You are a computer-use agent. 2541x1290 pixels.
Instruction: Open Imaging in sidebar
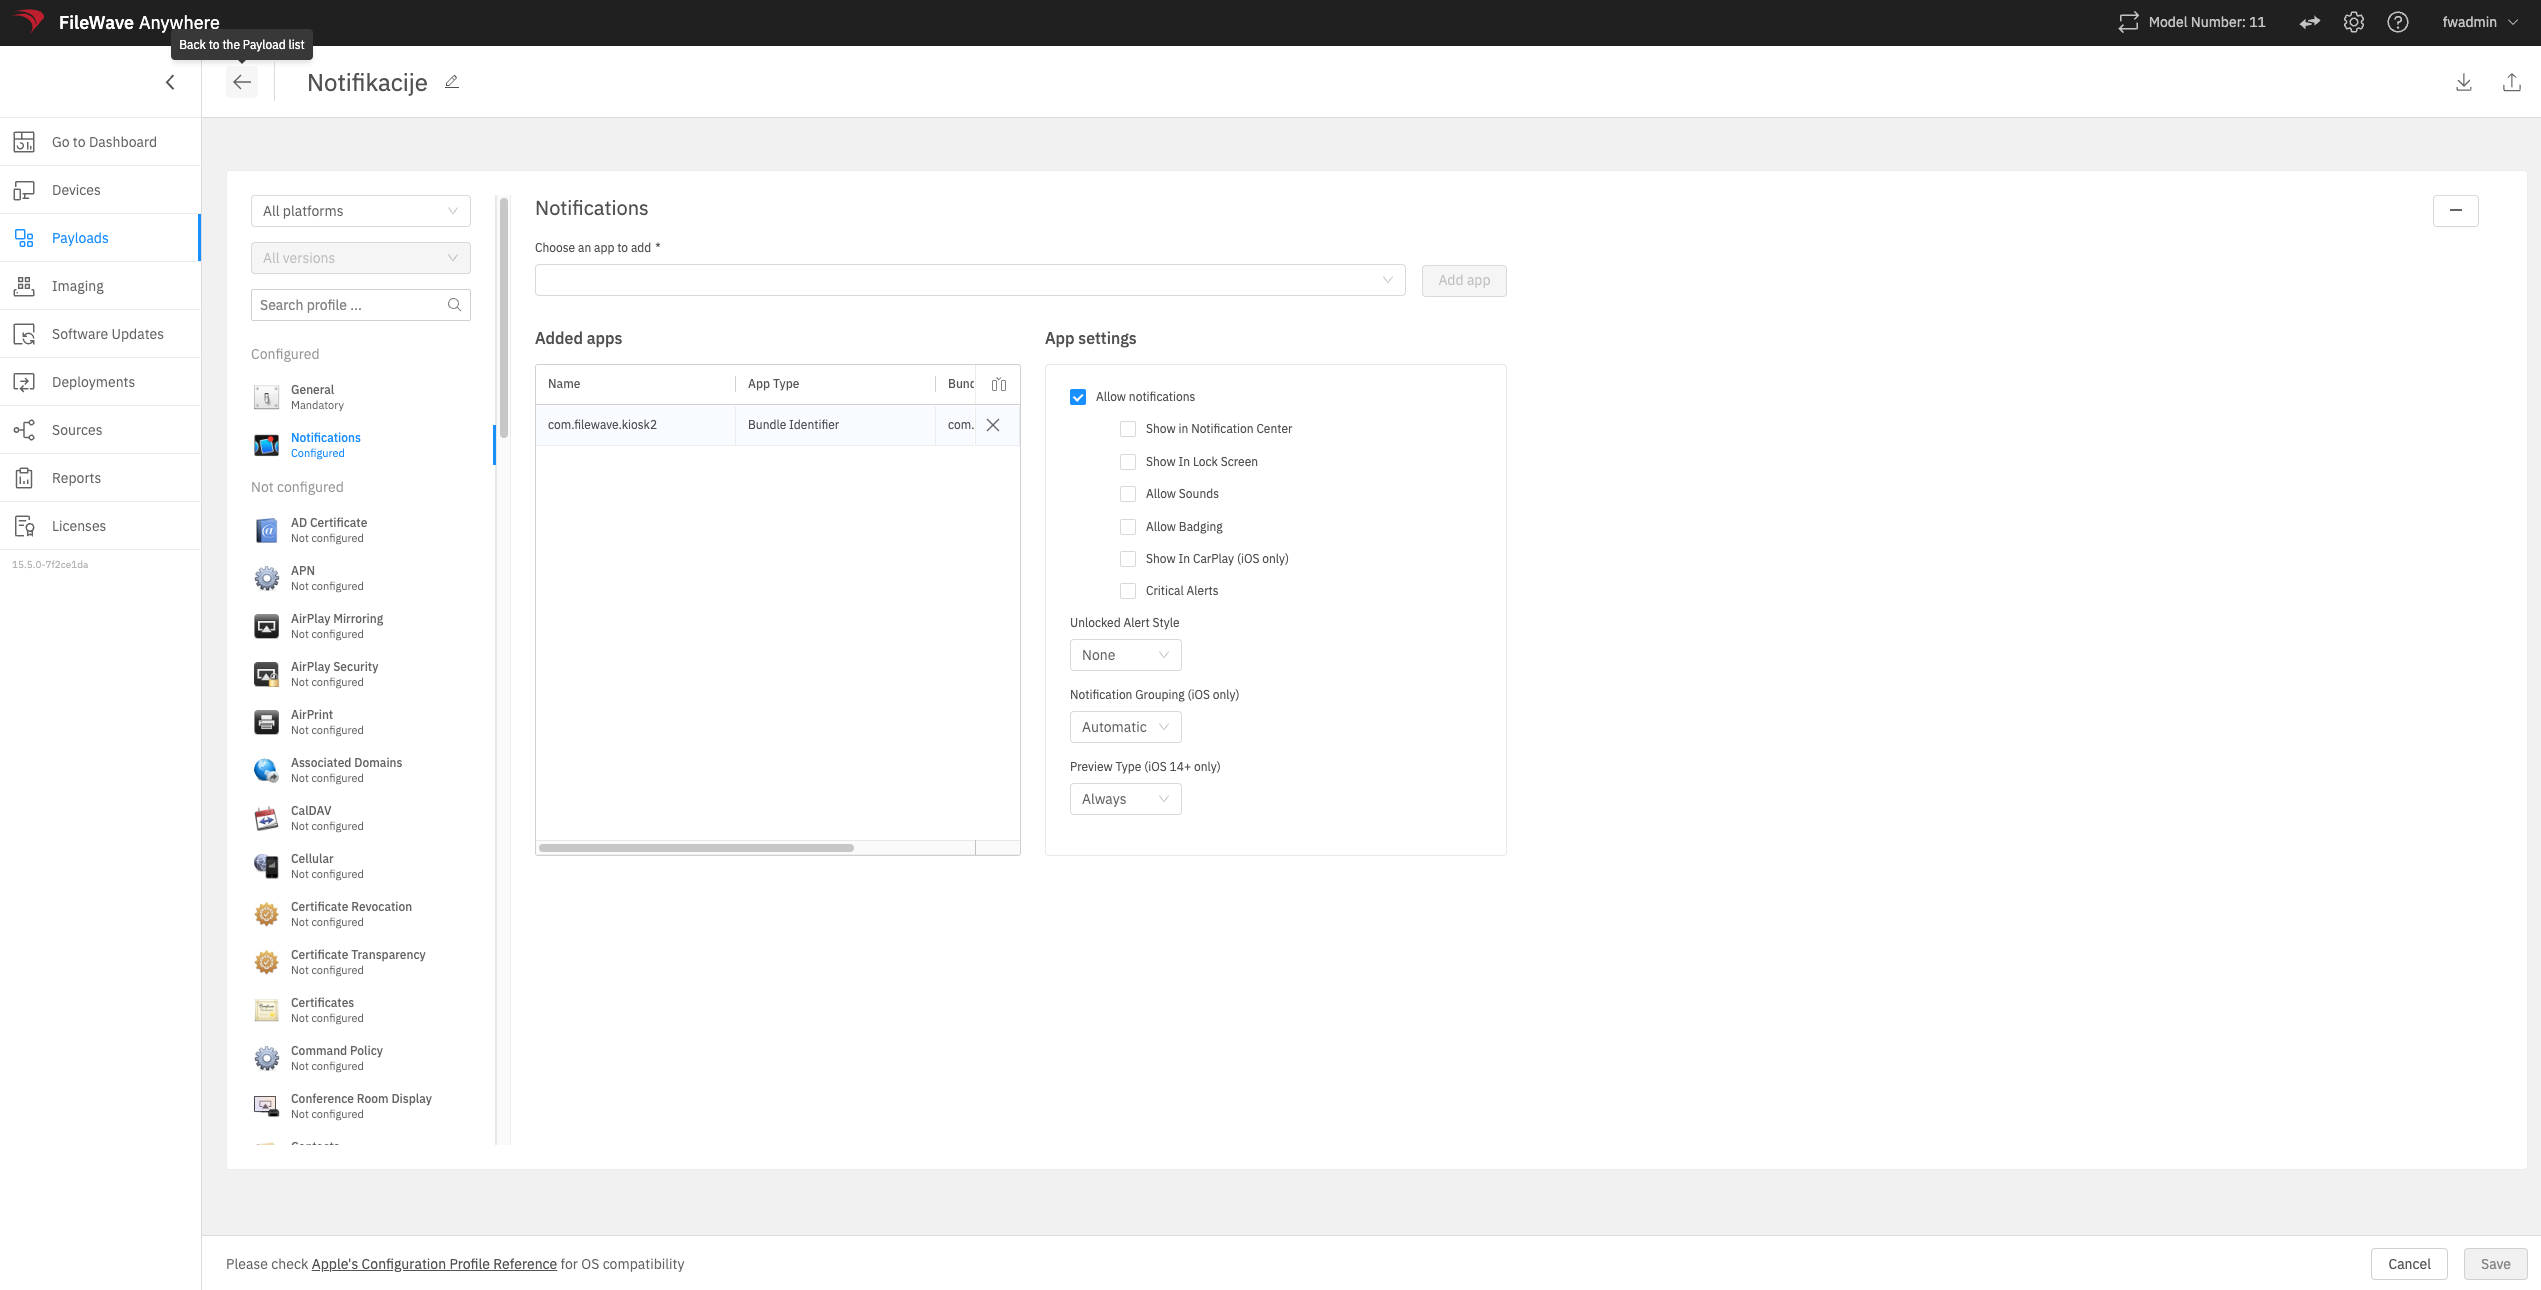click(x=100, y=286)
